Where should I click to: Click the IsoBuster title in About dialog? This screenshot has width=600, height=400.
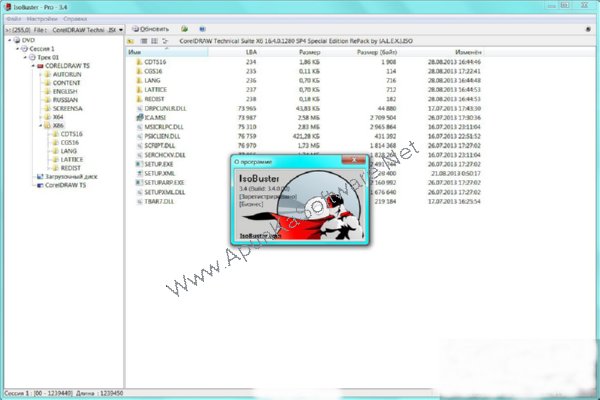click(x=259, y=178)
